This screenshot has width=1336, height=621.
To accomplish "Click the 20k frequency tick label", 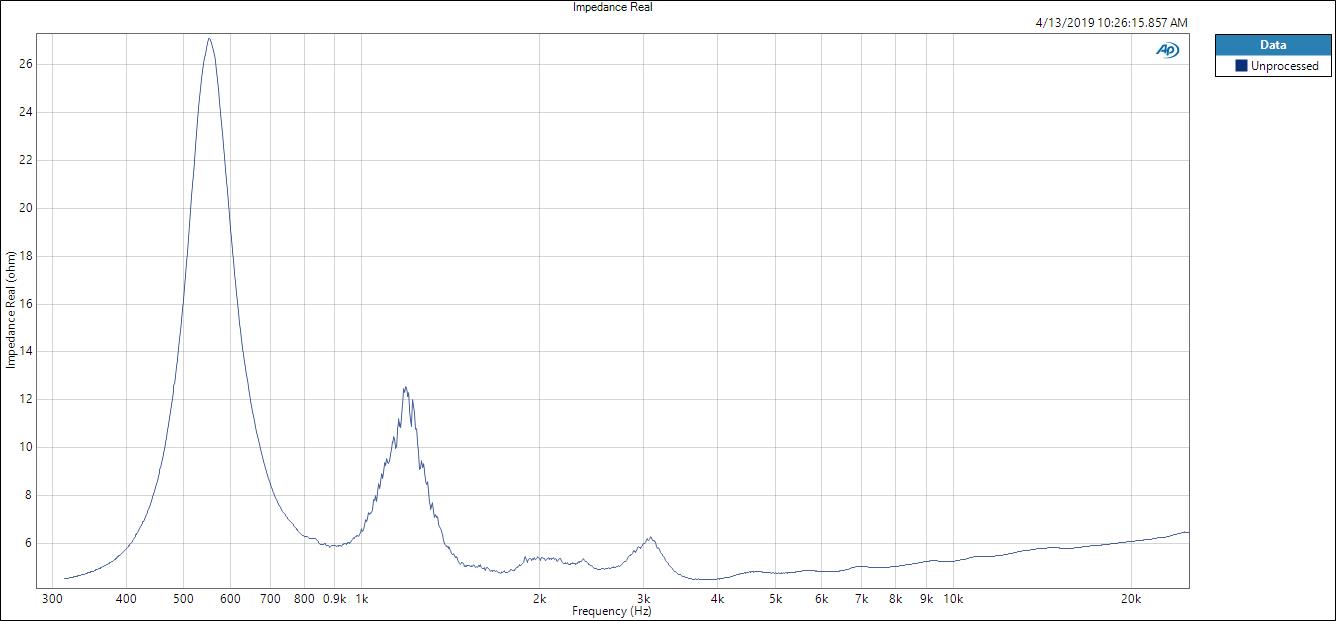I will click(1131, 599).
